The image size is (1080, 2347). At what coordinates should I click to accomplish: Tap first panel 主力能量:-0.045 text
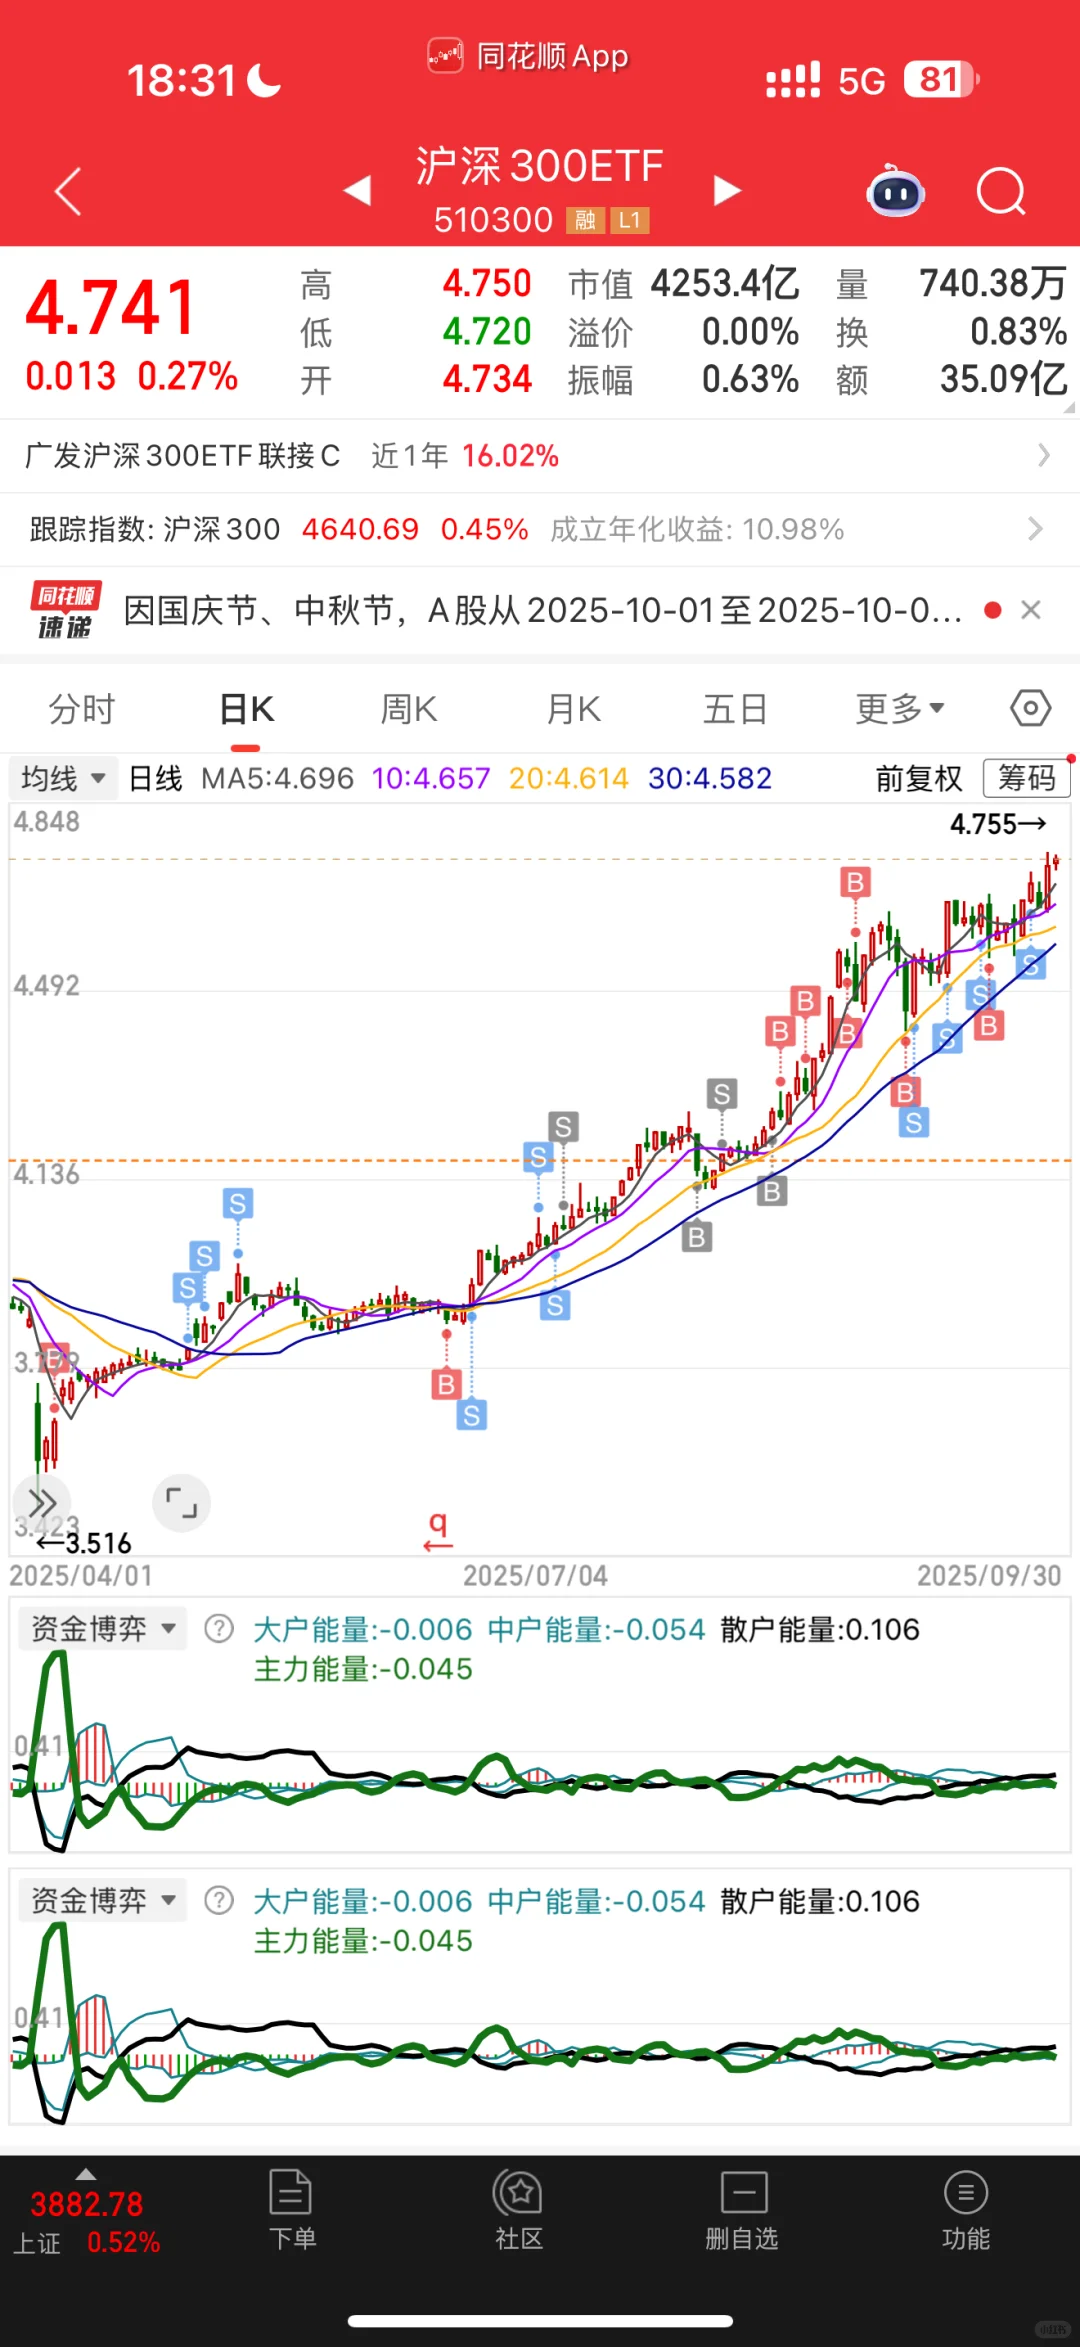(363, 1669)
